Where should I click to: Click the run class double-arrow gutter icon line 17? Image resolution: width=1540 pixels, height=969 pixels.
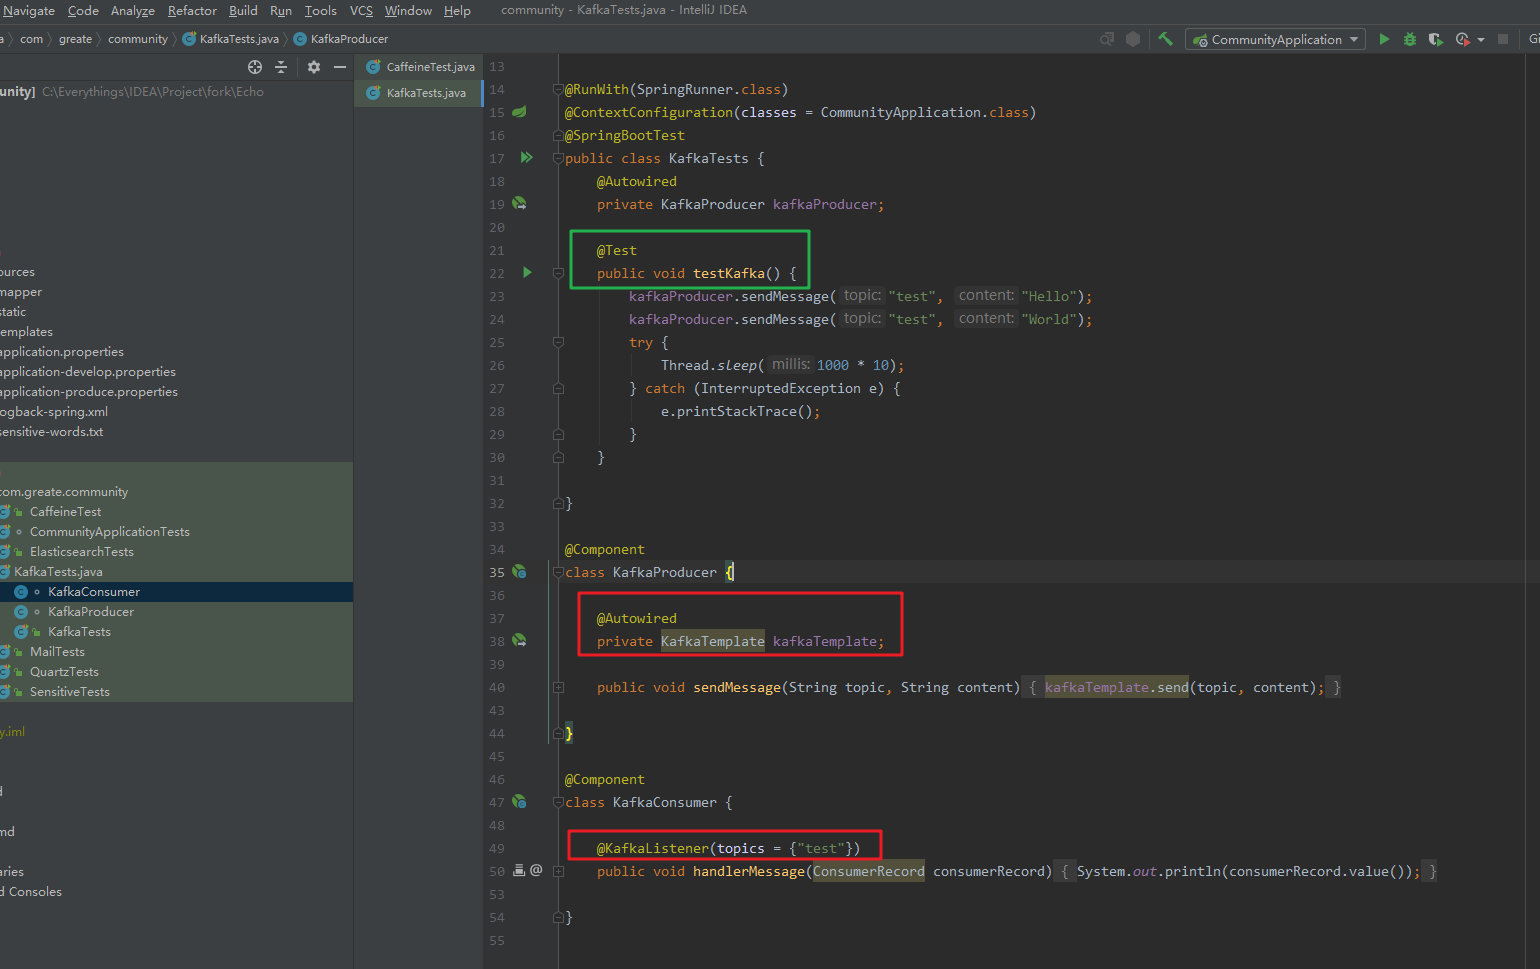tap(526, 157)
